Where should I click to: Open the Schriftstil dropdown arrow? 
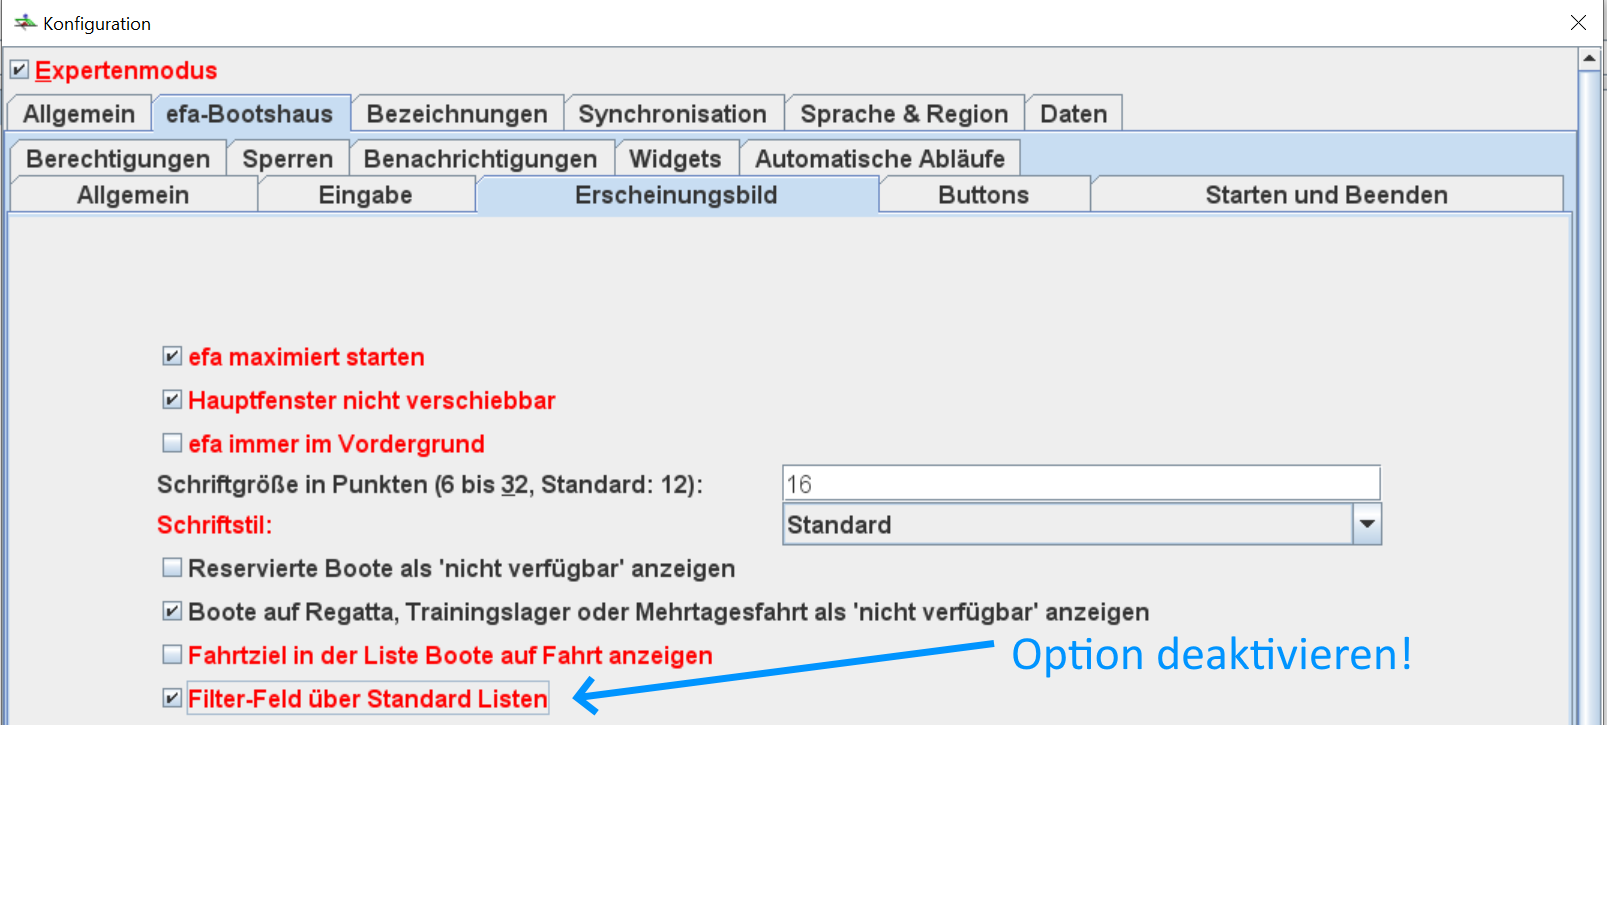click(1366, 524)
